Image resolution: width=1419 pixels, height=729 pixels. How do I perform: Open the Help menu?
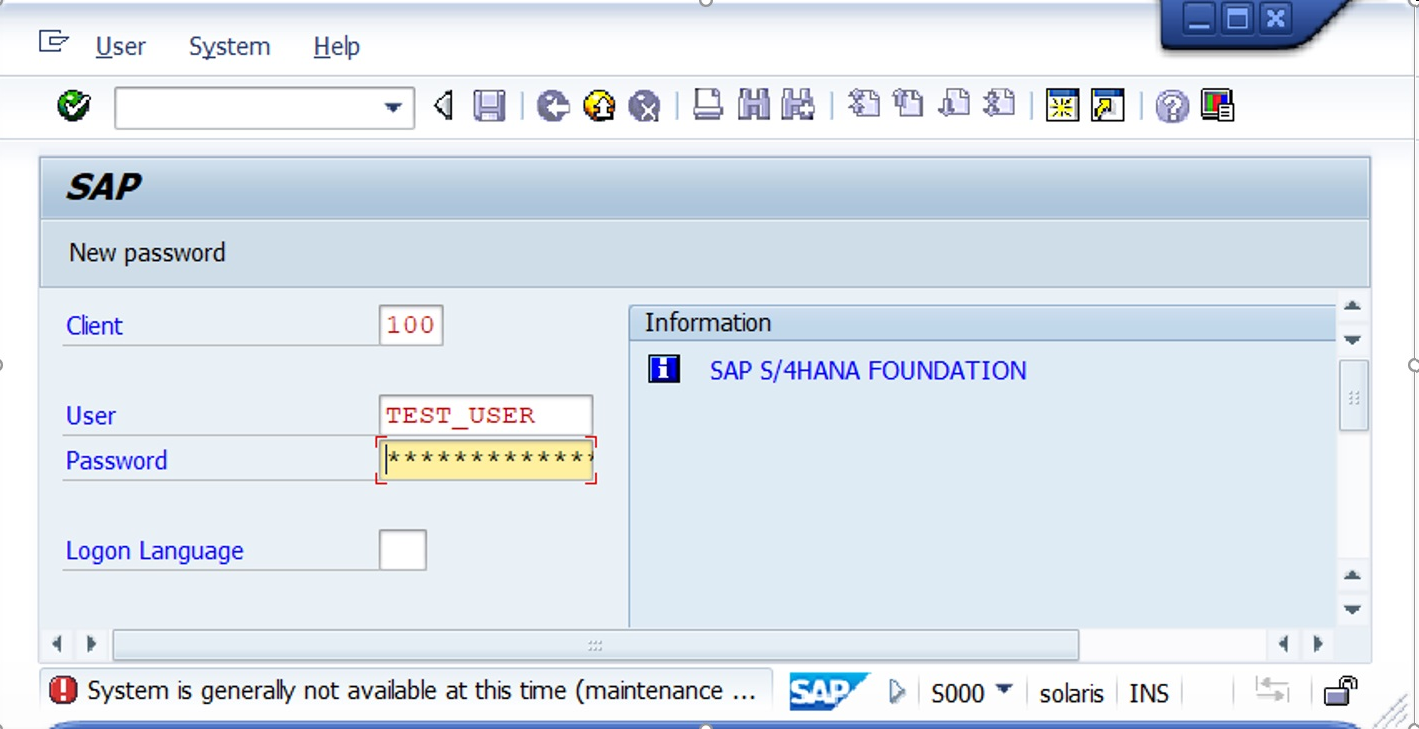coord(336,46)
